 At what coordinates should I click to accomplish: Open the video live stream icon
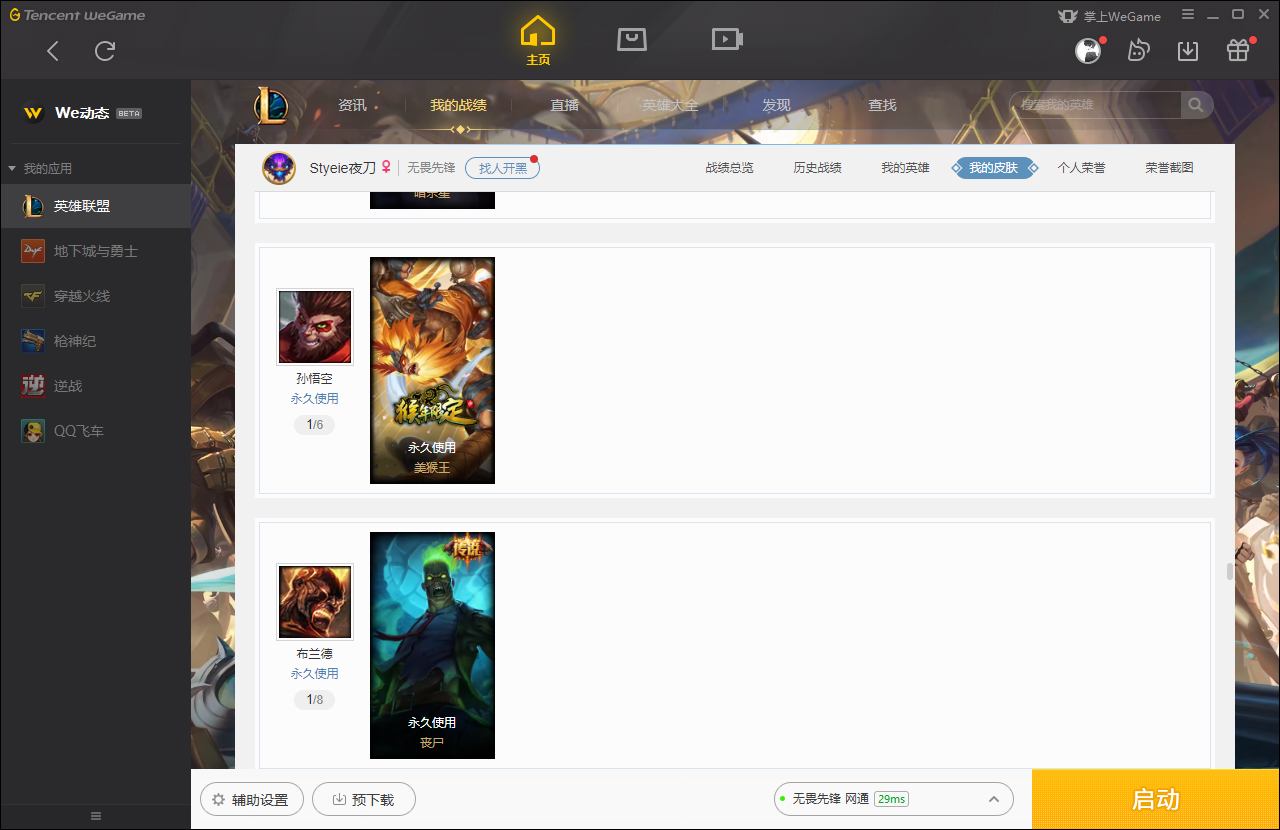(x=727, y=39)
